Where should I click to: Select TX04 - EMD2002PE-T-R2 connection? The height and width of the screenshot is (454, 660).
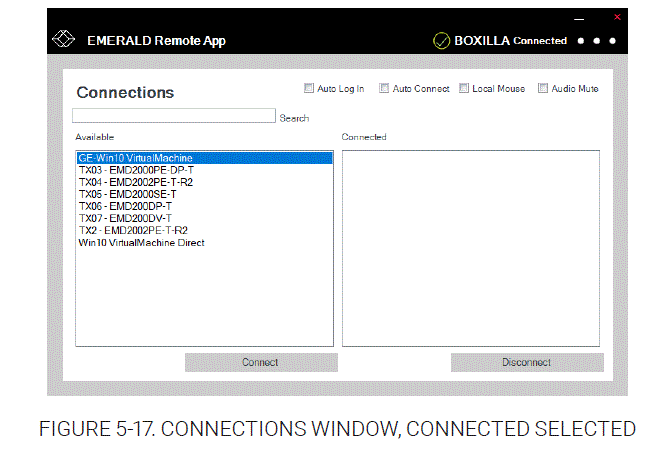click(205, 182)
